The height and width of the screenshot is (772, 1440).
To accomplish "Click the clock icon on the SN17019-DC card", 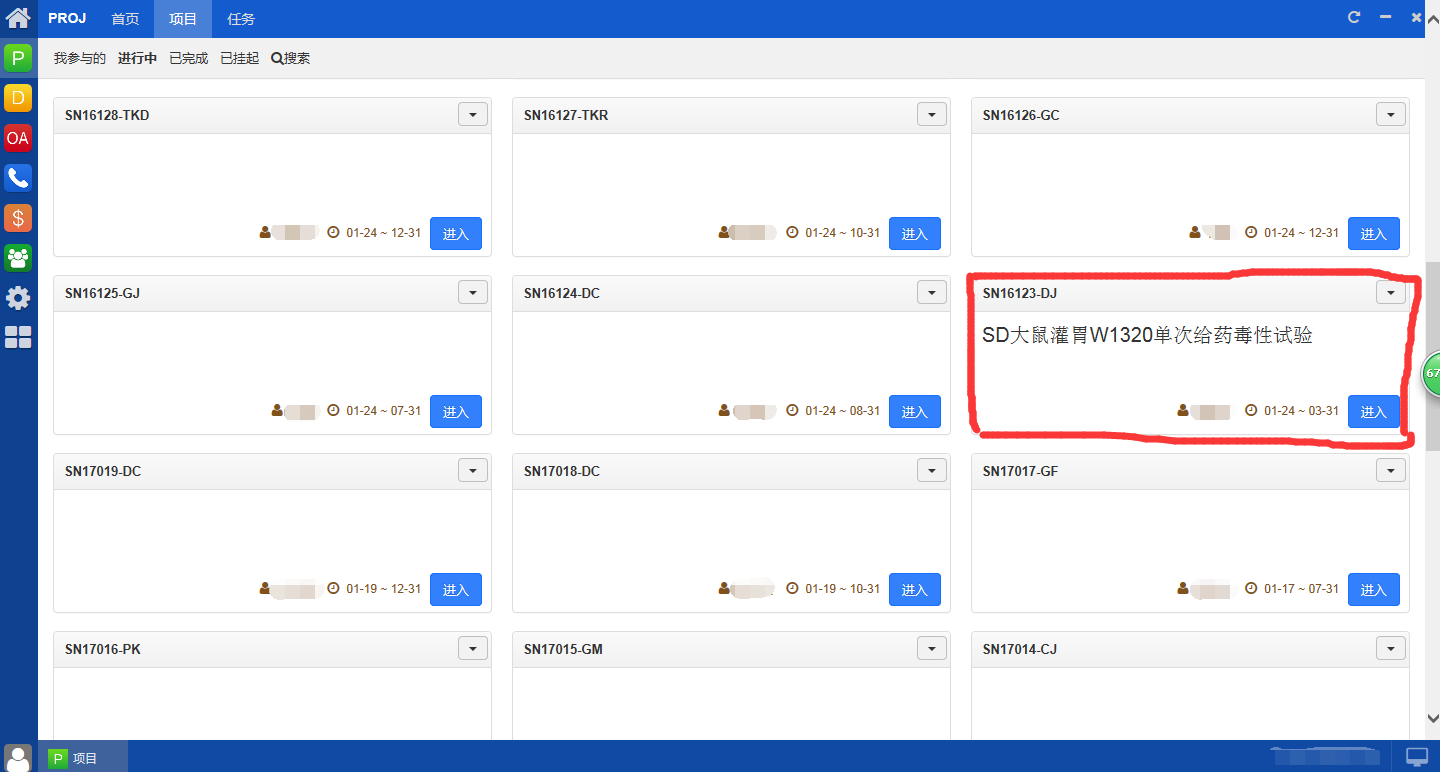I will [334, 589].
